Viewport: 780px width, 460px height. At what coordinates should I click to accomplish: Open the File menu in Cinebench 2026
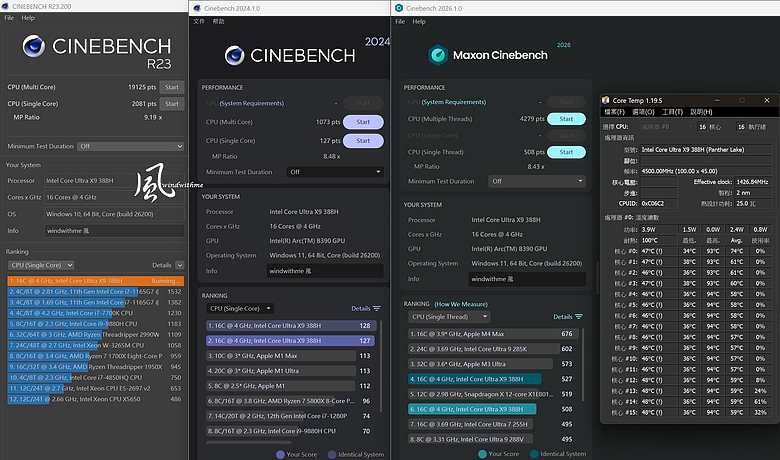pos(400,22)
